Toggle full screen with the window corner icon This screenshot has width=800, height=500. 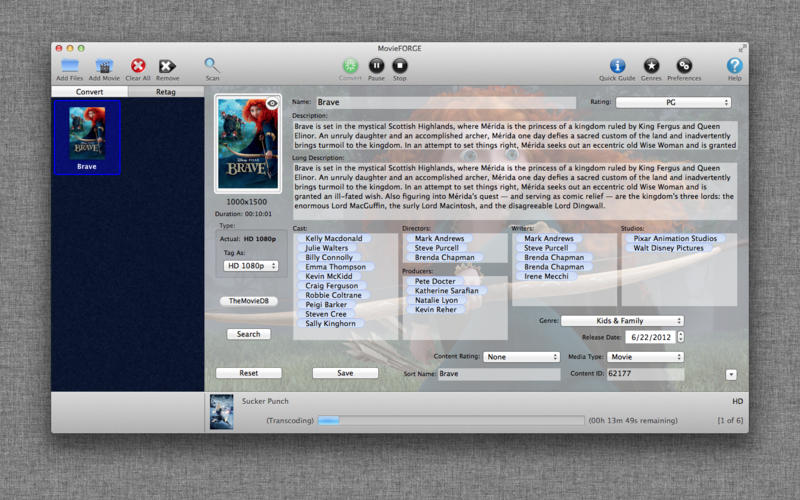pyautogui.click(x=742, y=48)
